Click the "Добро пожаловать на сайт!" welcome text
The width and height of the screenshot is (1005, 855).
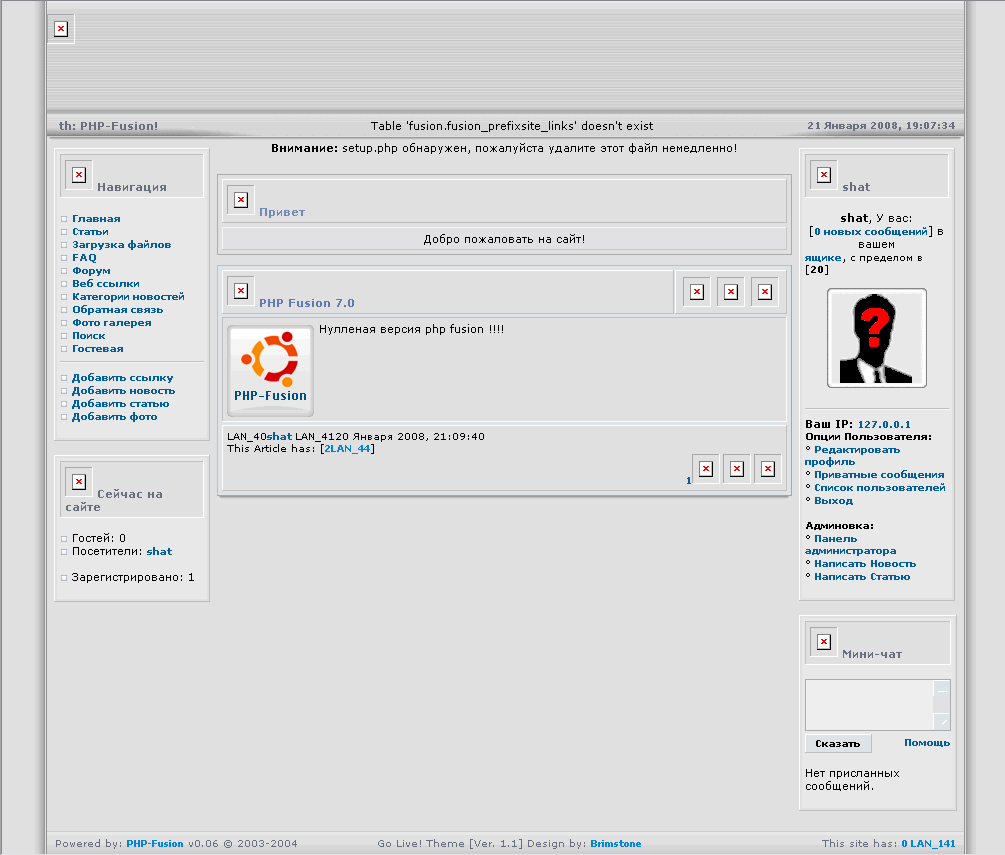coord(504,239)
